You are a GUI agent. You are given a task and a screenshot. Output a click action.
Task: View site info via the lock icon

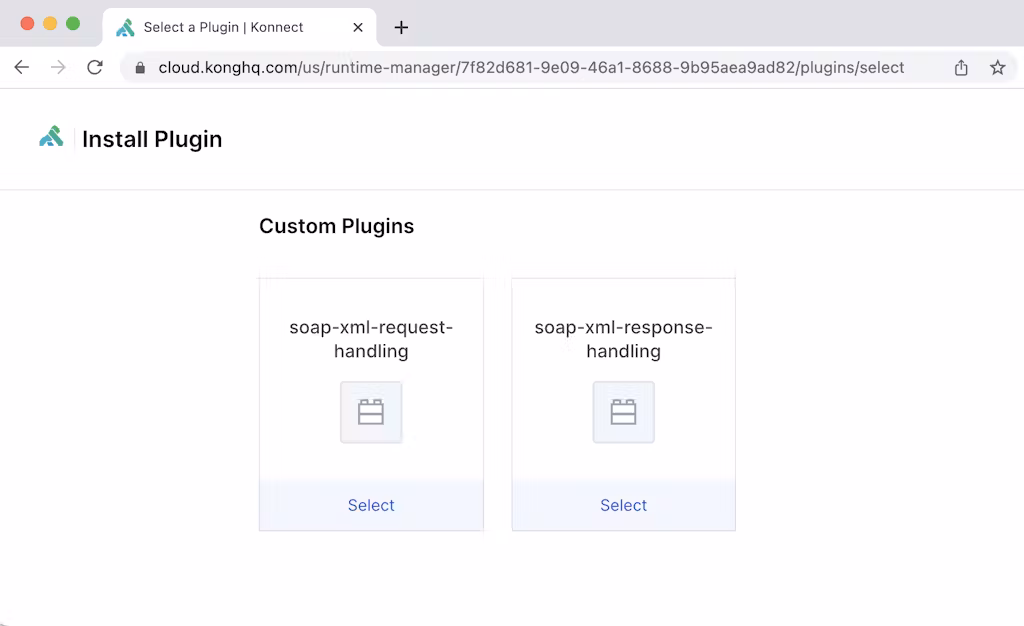click(x=140, y=68)
